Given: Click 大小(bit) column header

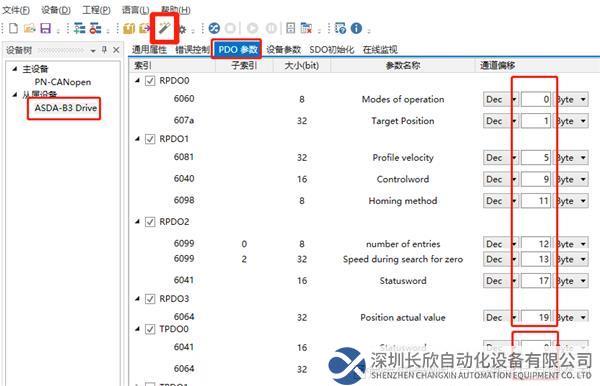Looking at the screenshot, I should tap(302, 65).
